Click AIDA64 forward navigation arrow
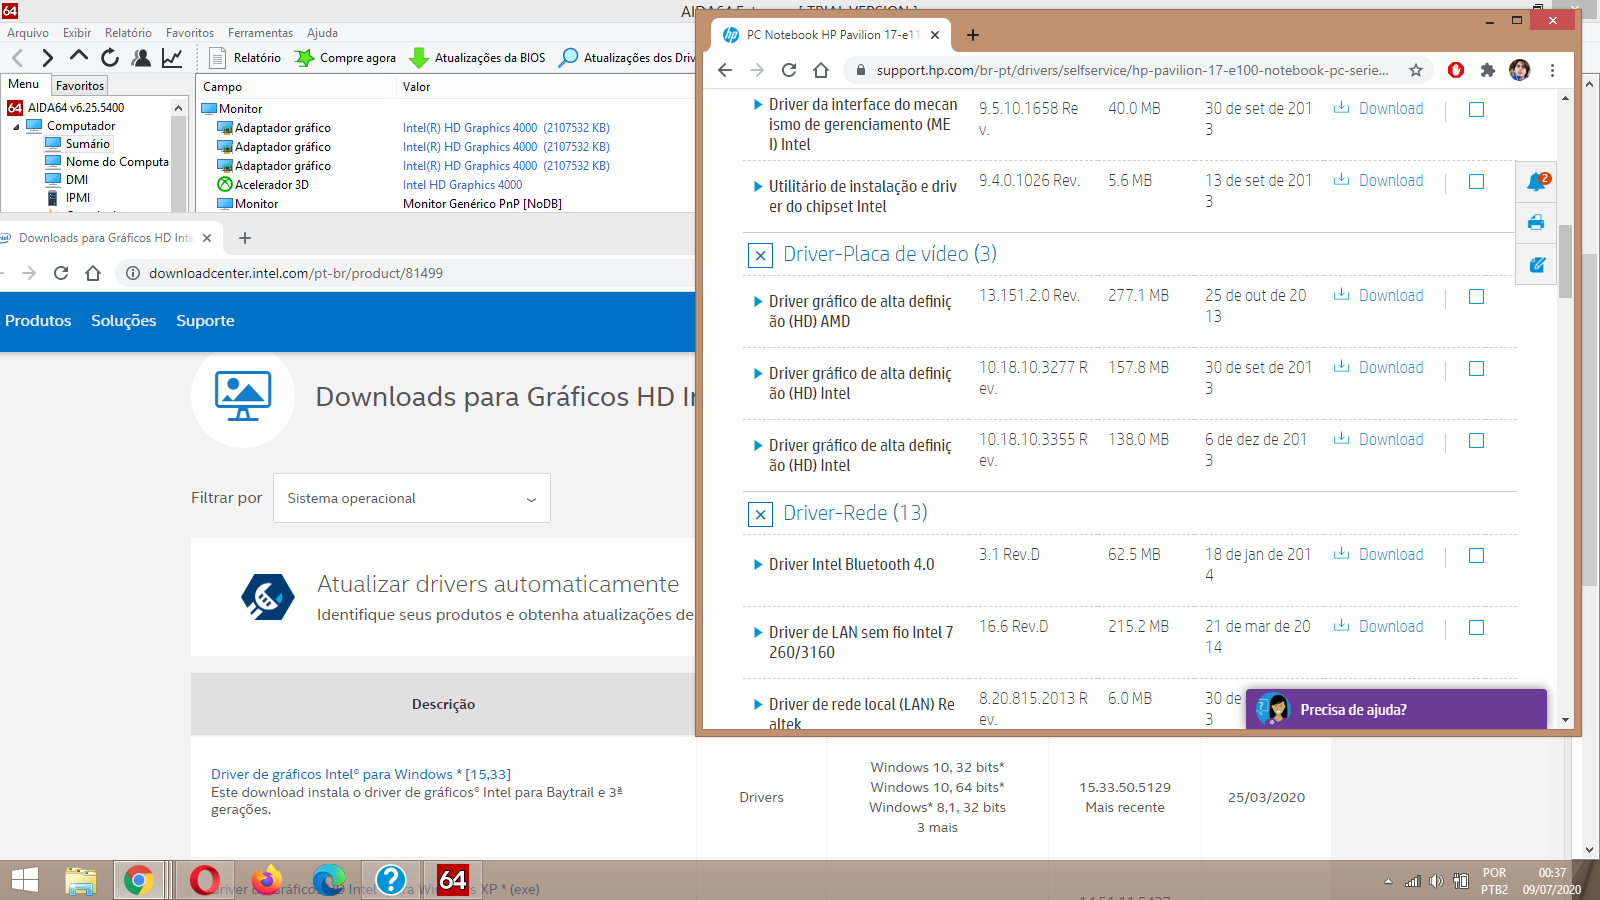Image resolution: width=1600 pixels, height=900 pixels. click(x=47, y=58)
